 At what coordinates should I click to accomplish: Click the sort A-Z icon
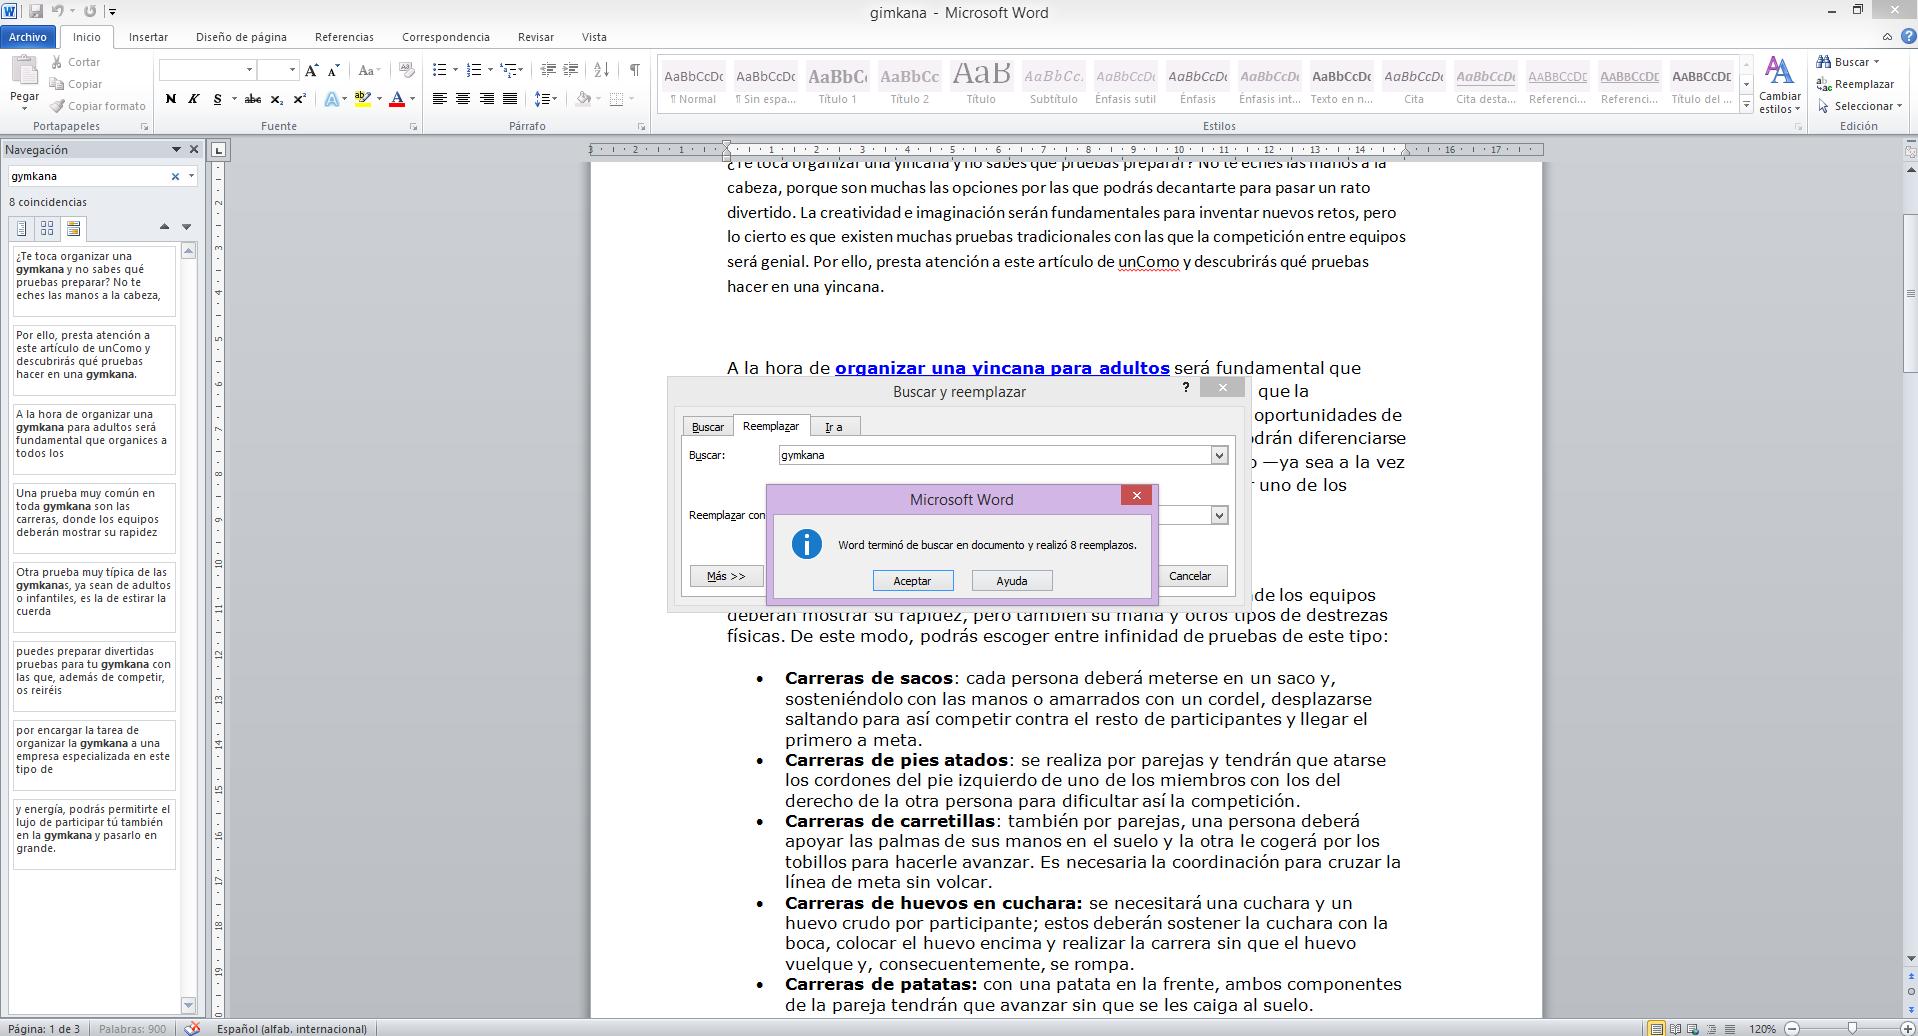(601, 70)
